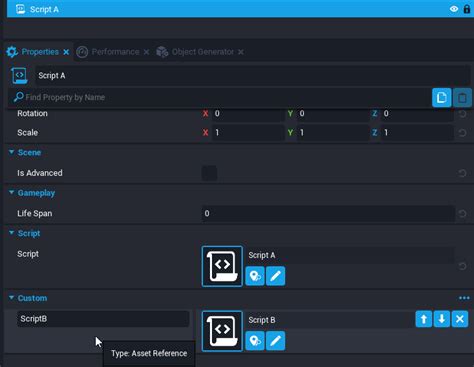This screenshot has height=367, width=474.
Task: Collapse the Gameplay section
Action: [x=11, y=193]
